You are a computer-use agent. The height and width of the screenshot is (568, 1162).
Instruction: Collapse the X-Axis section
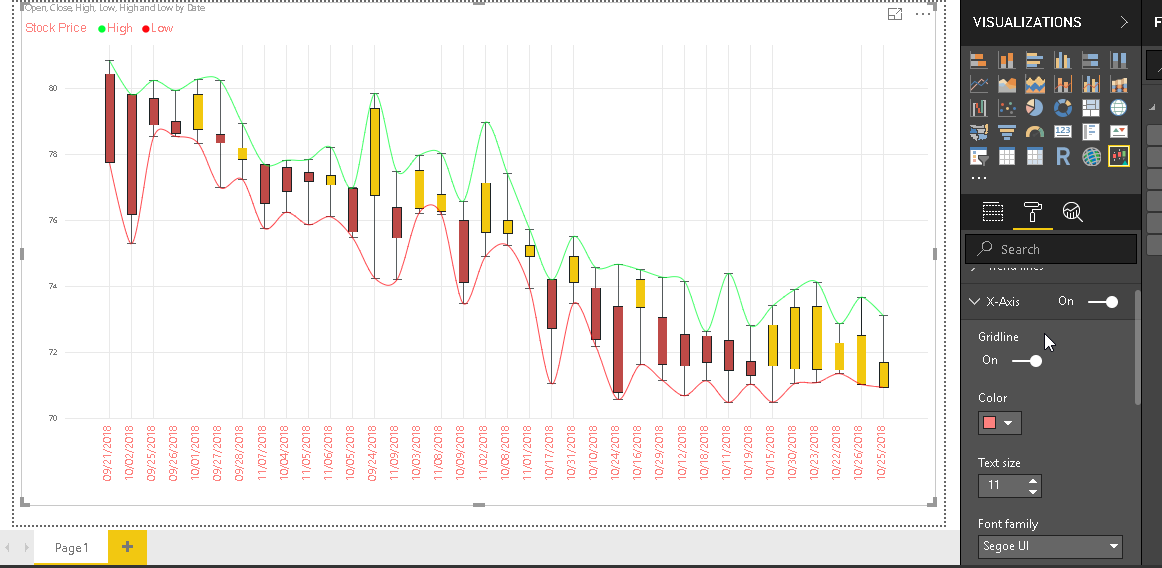tap(975, 302)
